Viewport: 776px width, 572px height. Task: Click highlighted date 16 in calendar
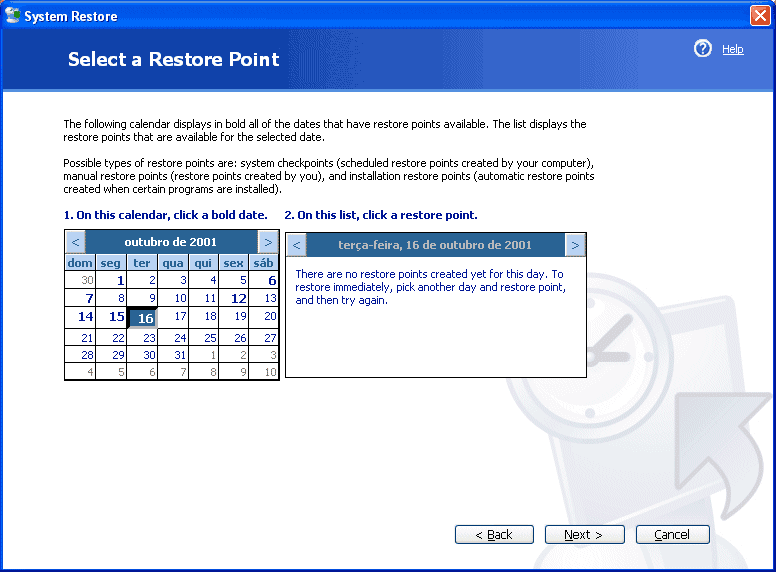pyautogui.click(x=145, y=318)
